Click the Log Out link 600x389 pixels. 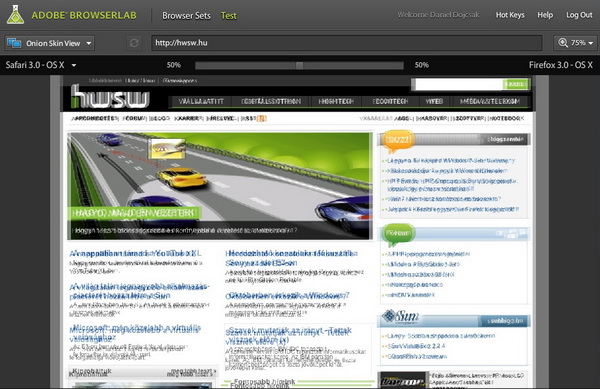coord(579,15)
